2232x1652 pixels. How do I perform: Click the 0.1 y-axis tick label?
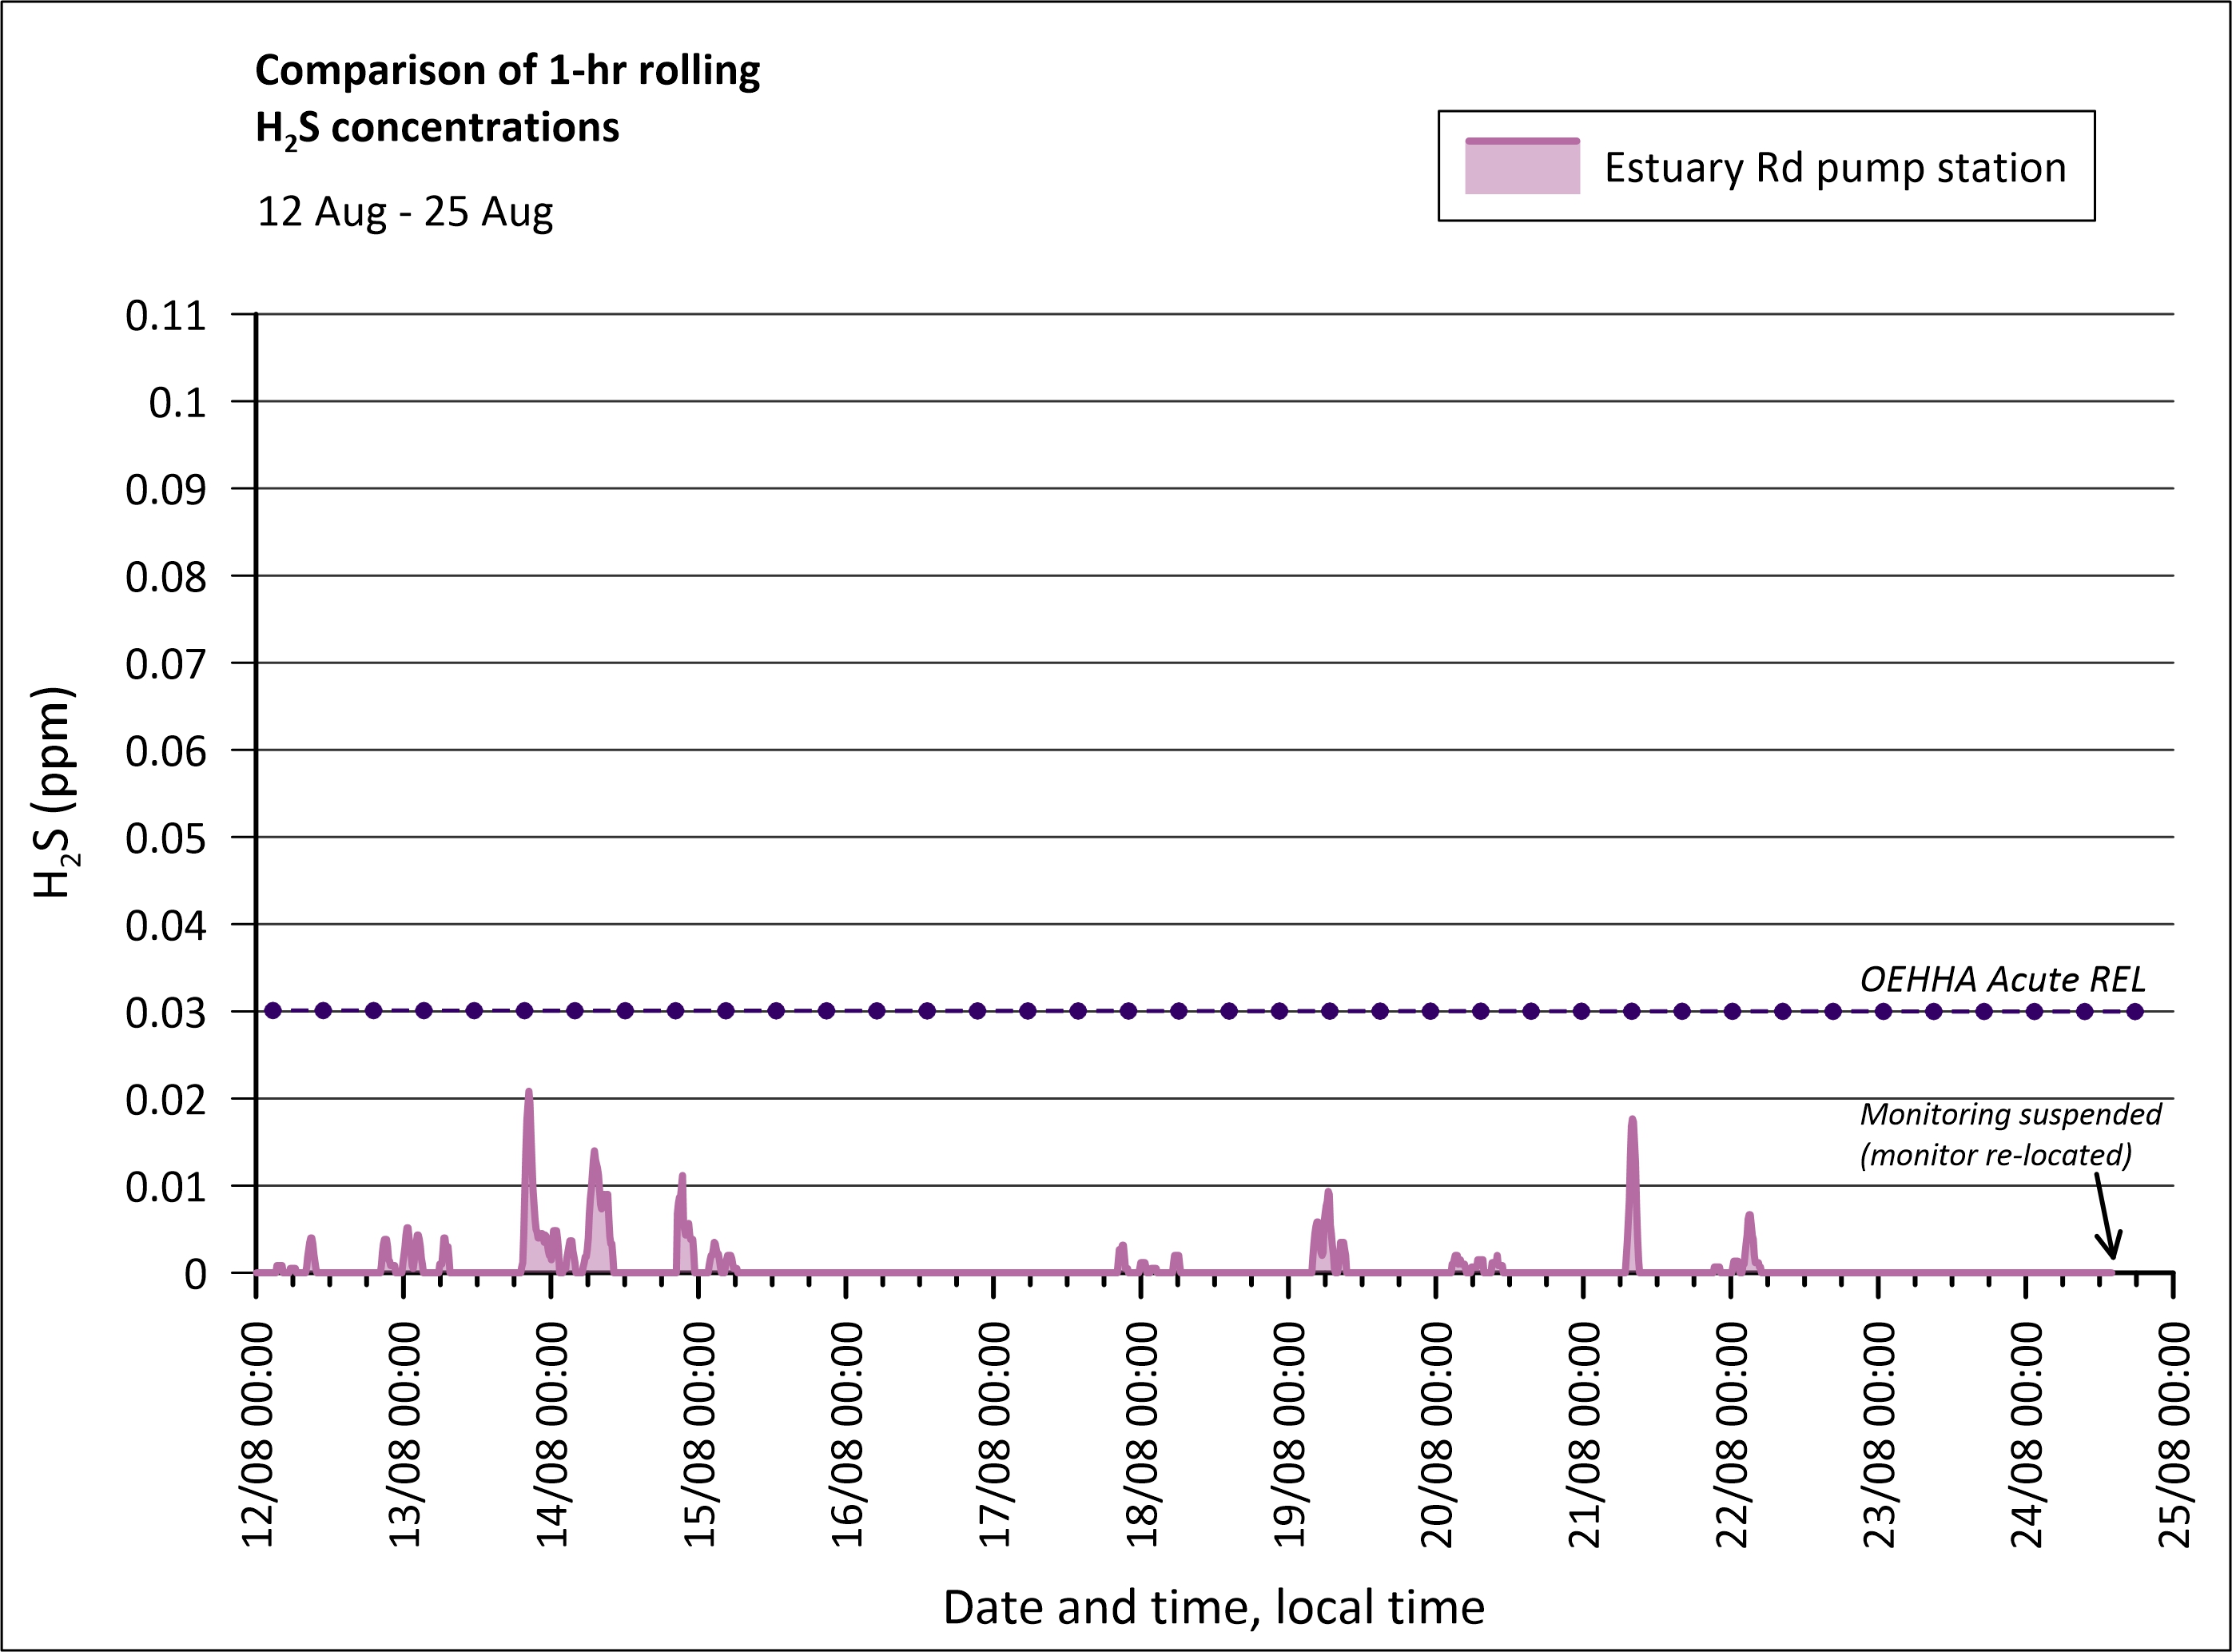177,403
